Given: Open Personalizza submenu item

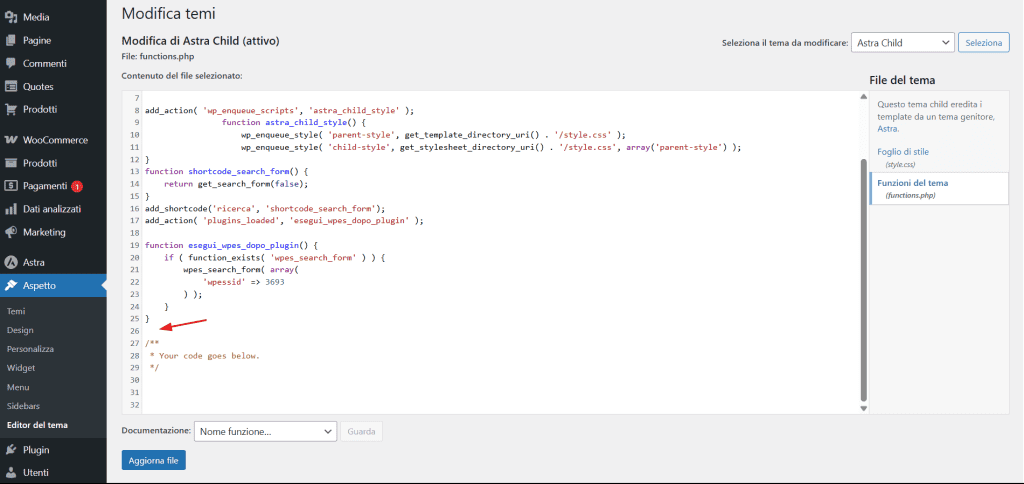Looking at the screenshot, I should (30, 349).
